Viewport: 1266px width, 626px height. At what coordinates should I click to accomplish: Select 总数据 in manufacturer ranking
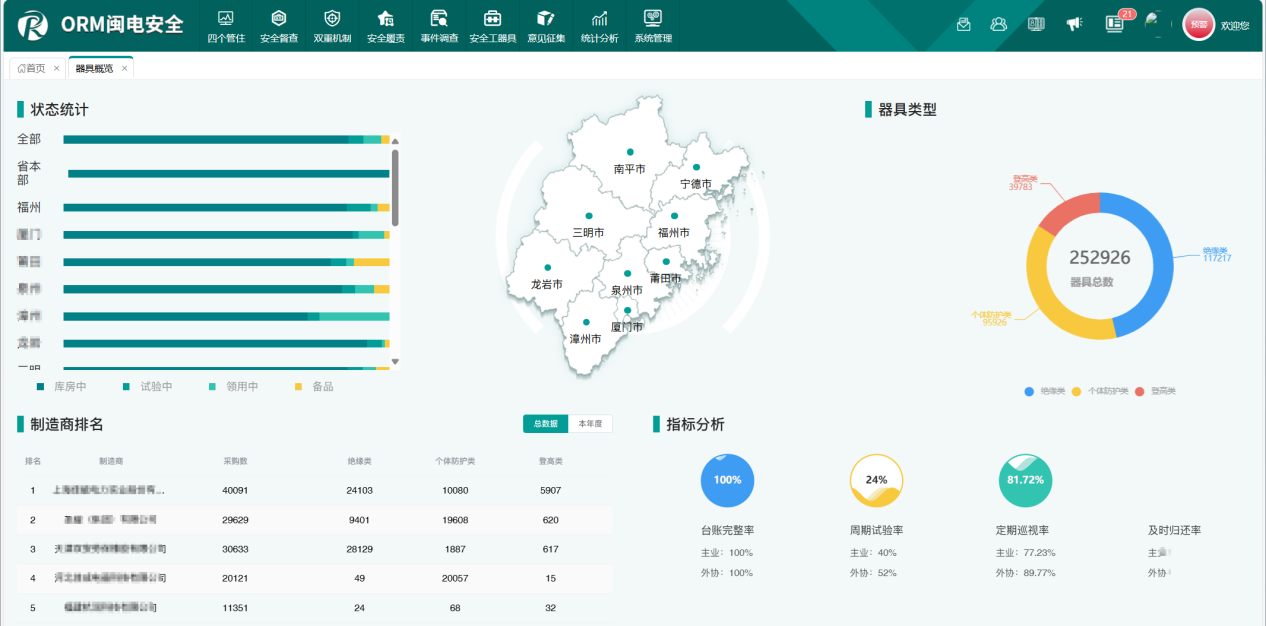coord(546,424)
